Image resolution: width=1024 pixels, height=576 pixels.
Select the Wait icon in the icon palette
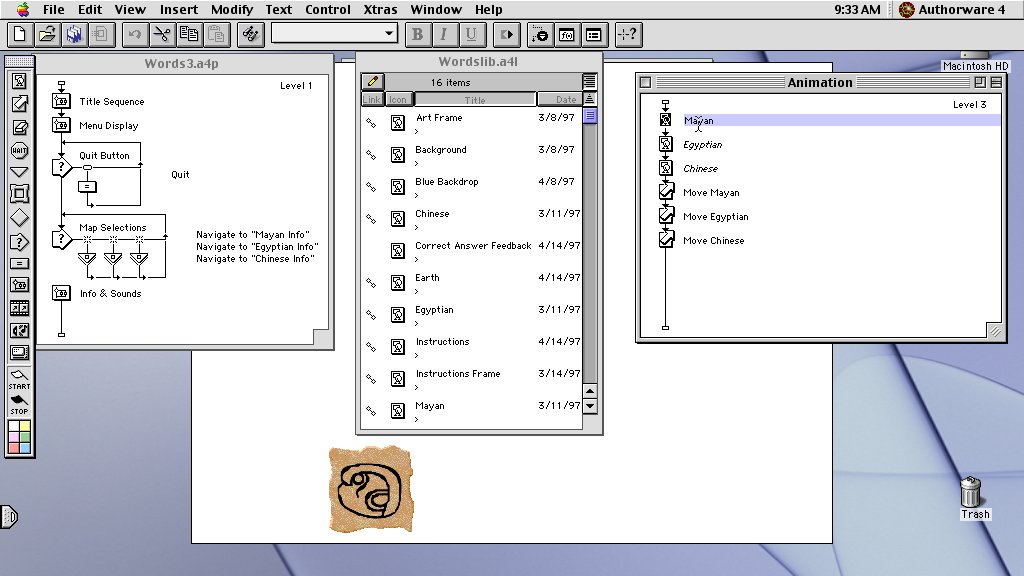click(19, 151)
